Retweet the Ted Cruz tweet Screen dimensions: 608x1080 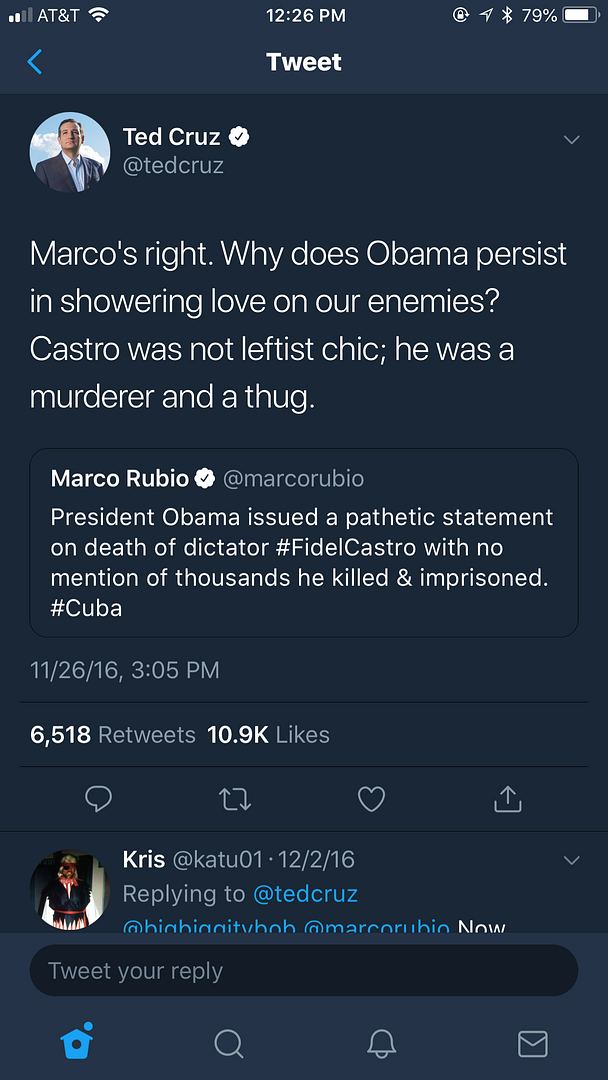tap(235, 798)
